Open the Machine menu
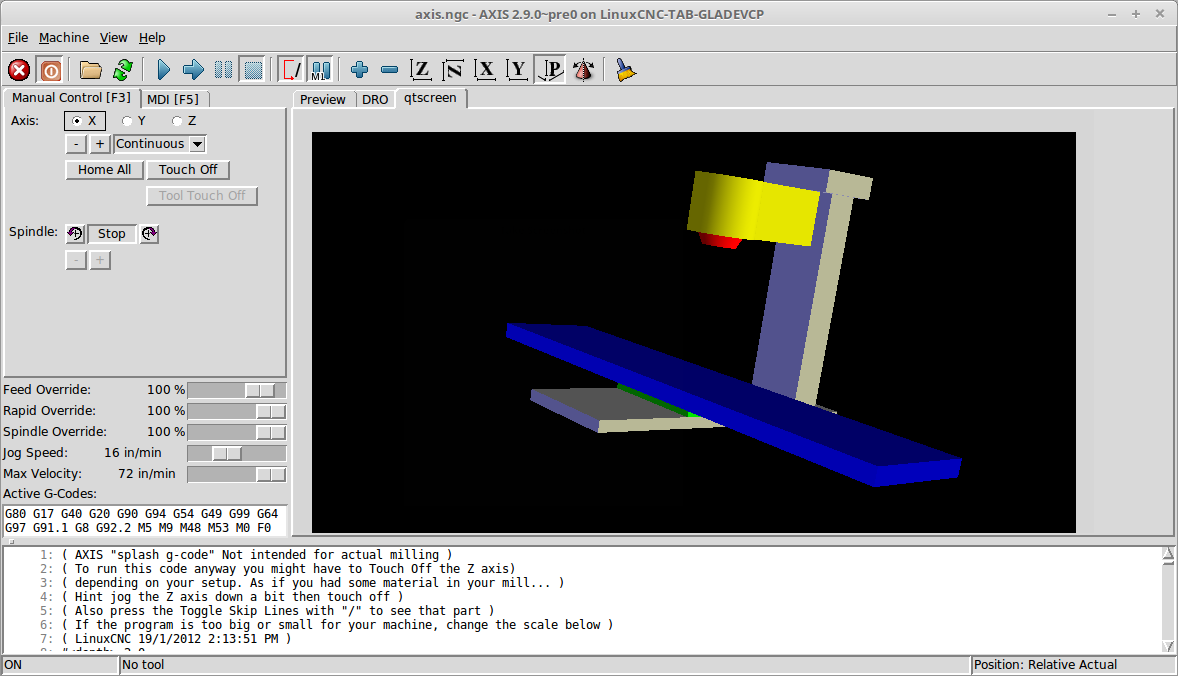This screenshot has height=676, width=1178. pyautogui.click(x=64, y=38)
